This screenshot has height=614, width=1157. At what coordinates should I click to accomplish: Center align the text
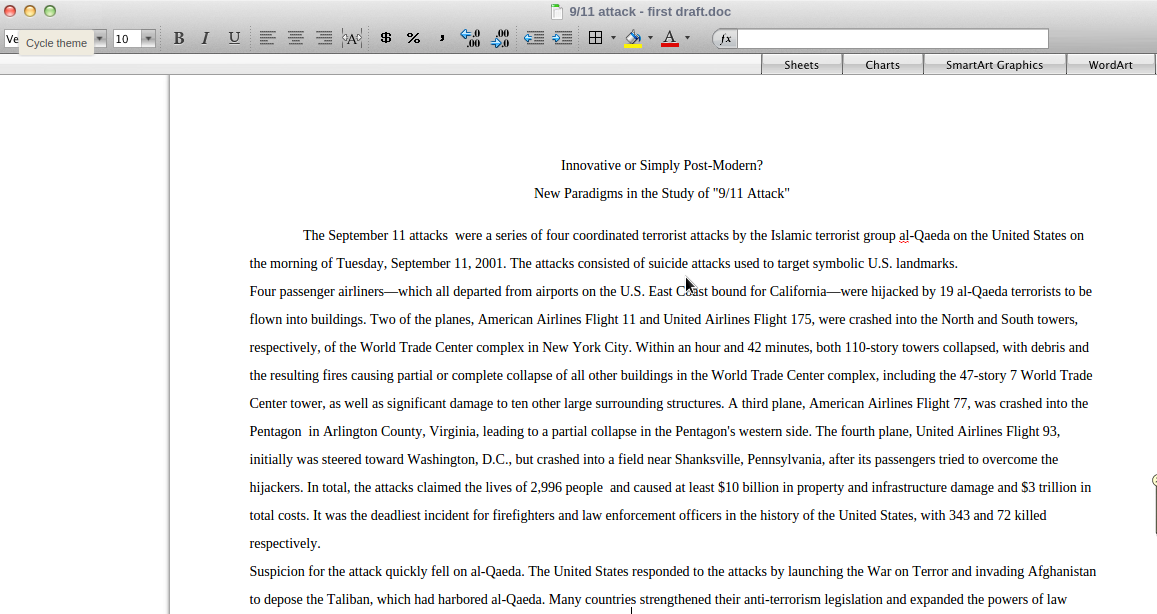point(295,38)
